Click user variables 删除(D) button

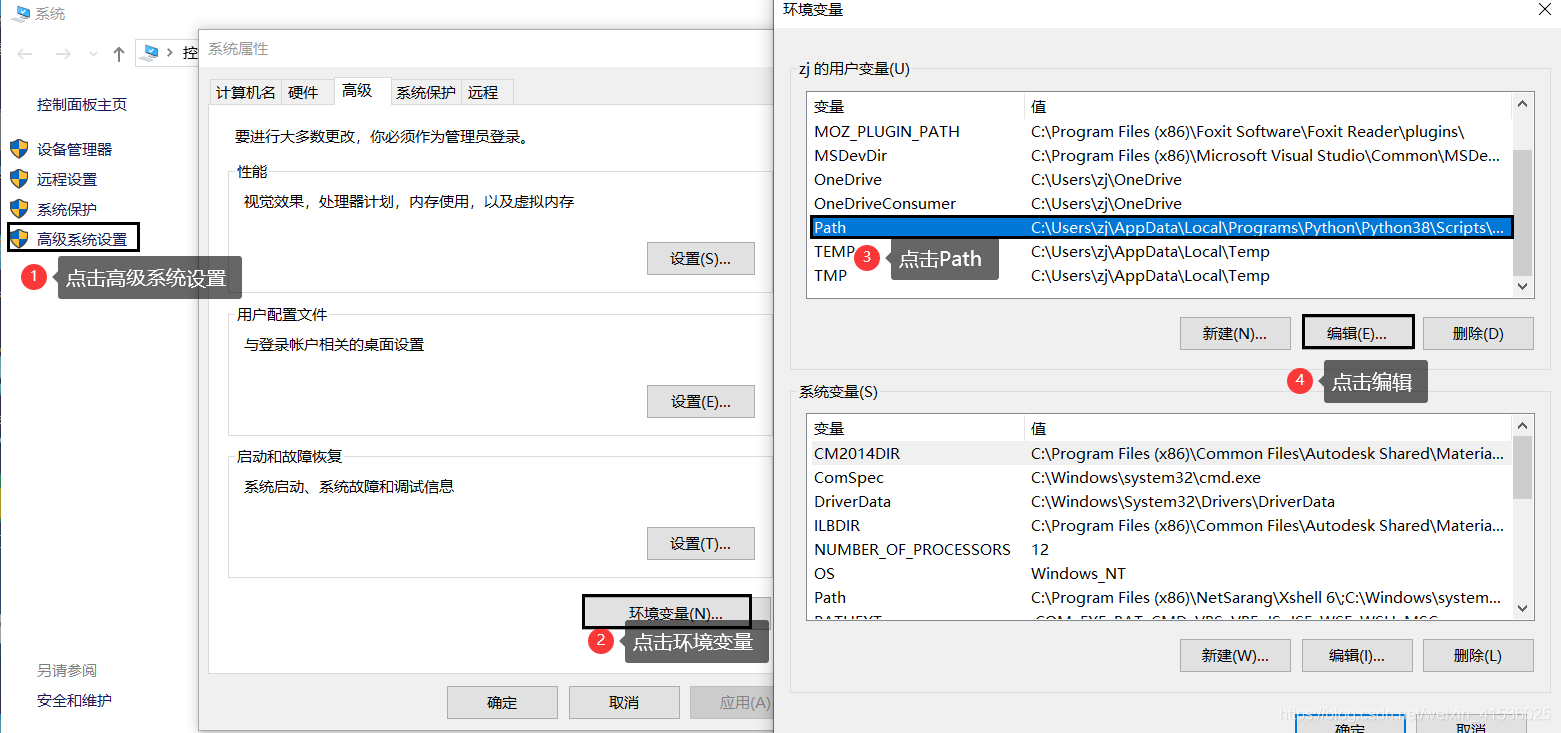coord(1478,333)
